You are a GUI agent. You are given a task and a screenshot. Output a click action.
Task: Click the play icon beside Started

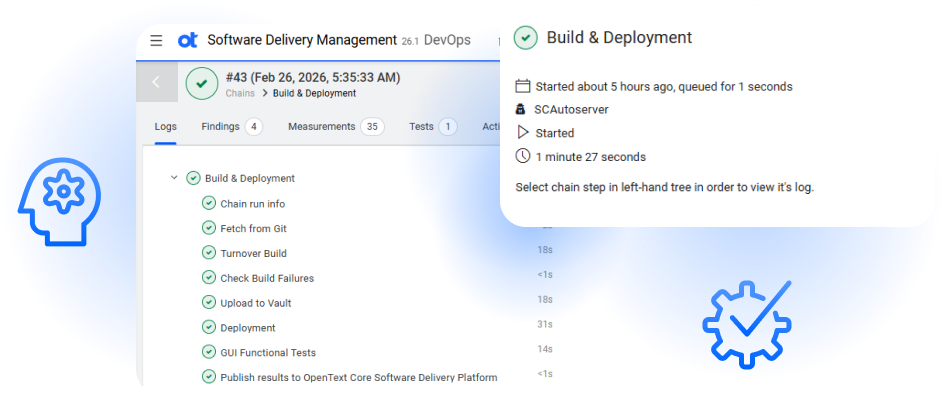pyautogui.click(x=523, y=132)
